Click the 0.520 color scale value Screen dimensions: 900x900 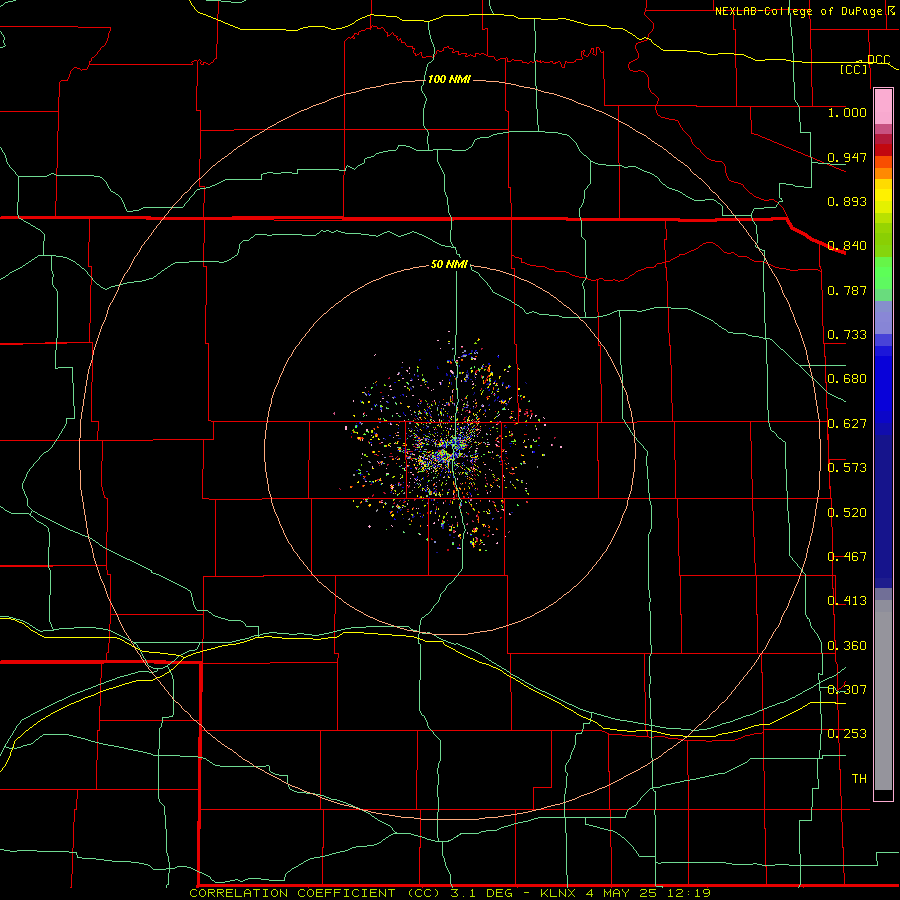point(847,513)
